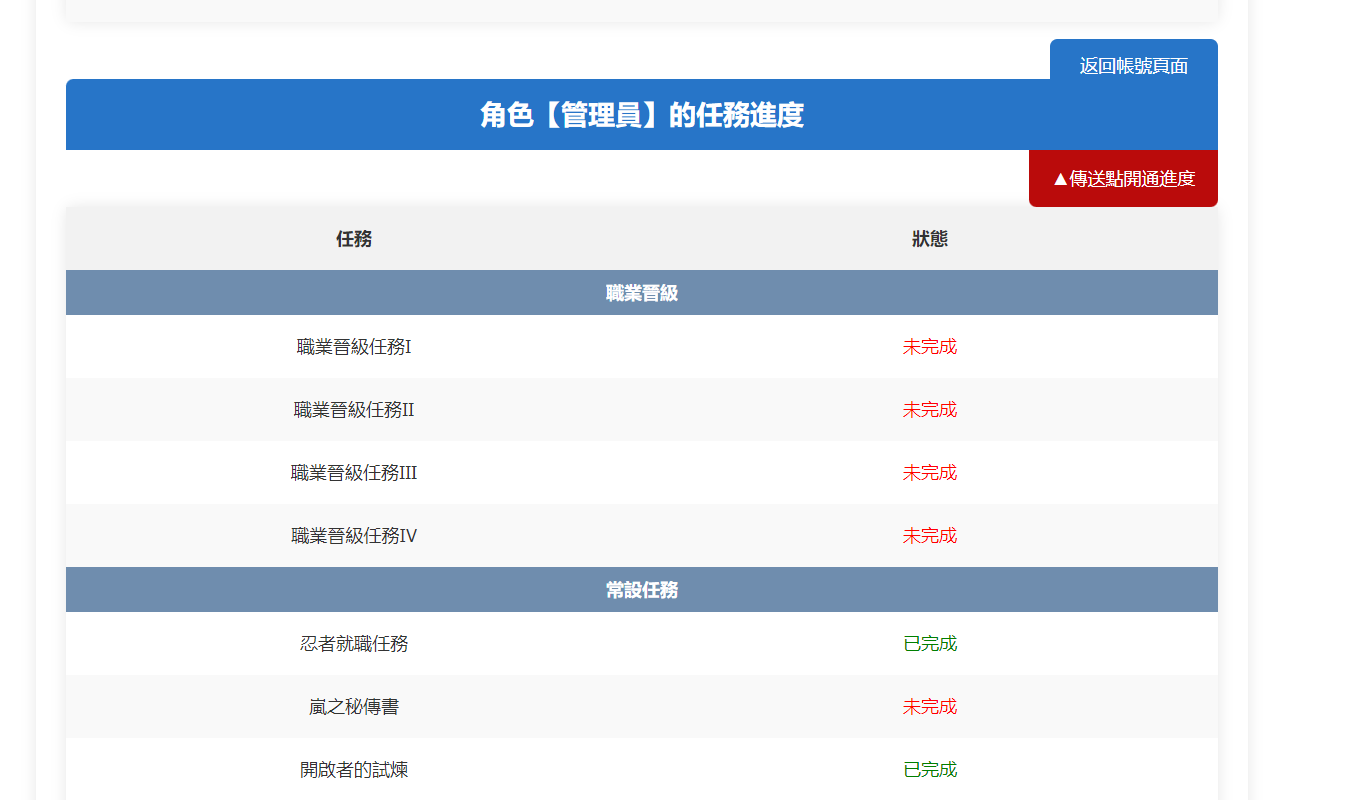
Task: Click the 職業晉級任務II row name
Action: coord(354,410)
